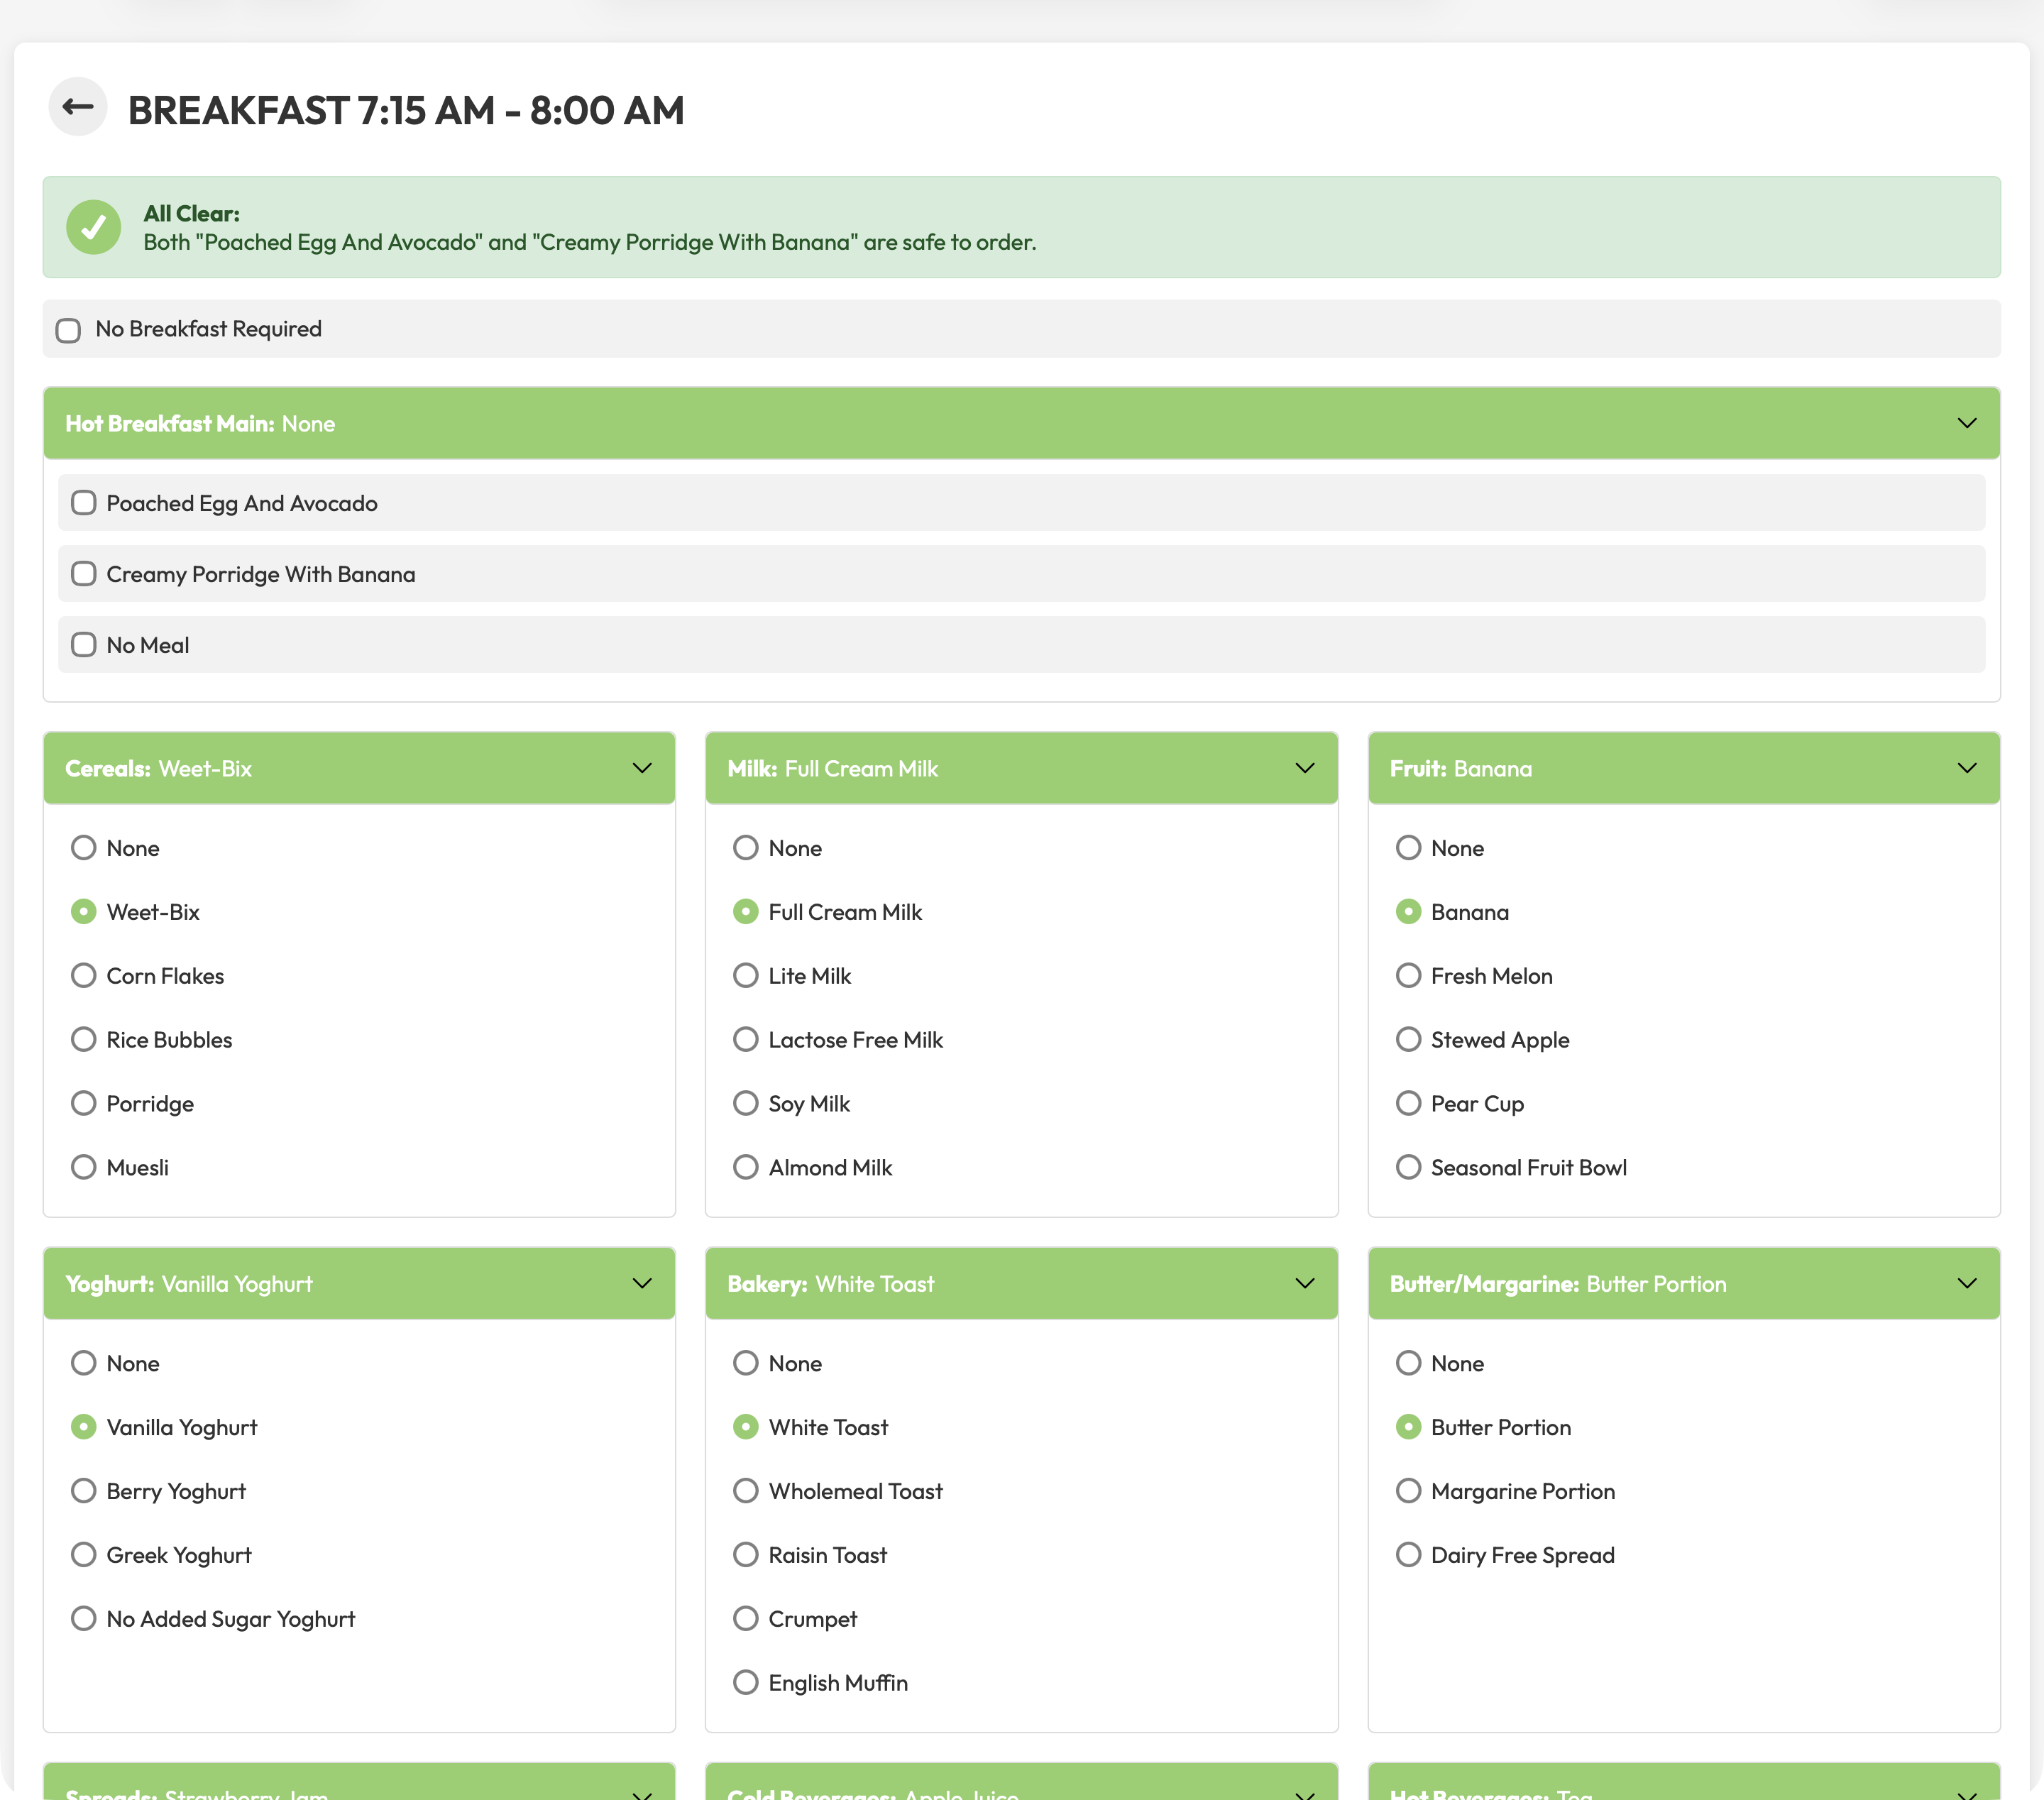This screenshot has width=2044, height=1800.
Task: Collapse the Yoghurt section chevron
Action: point(642,1283)
